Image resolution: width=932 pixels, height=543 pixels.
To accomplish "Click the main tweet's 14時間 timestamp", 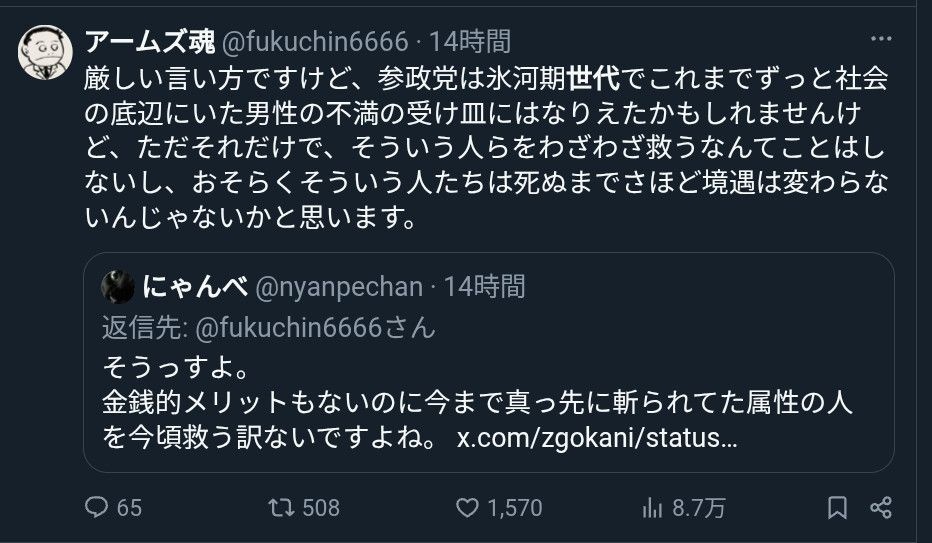I will [470, 42].
